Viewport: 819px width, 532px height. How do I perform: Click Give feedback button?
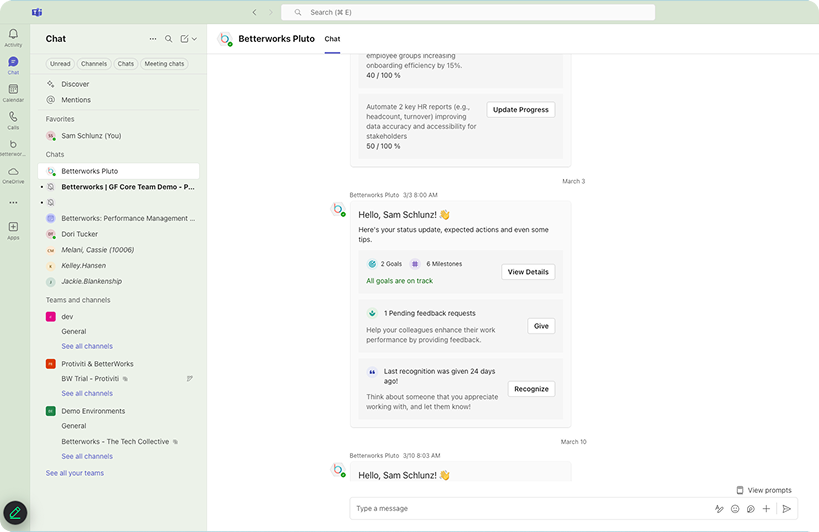pyautogui.click(x=541, y=326)
